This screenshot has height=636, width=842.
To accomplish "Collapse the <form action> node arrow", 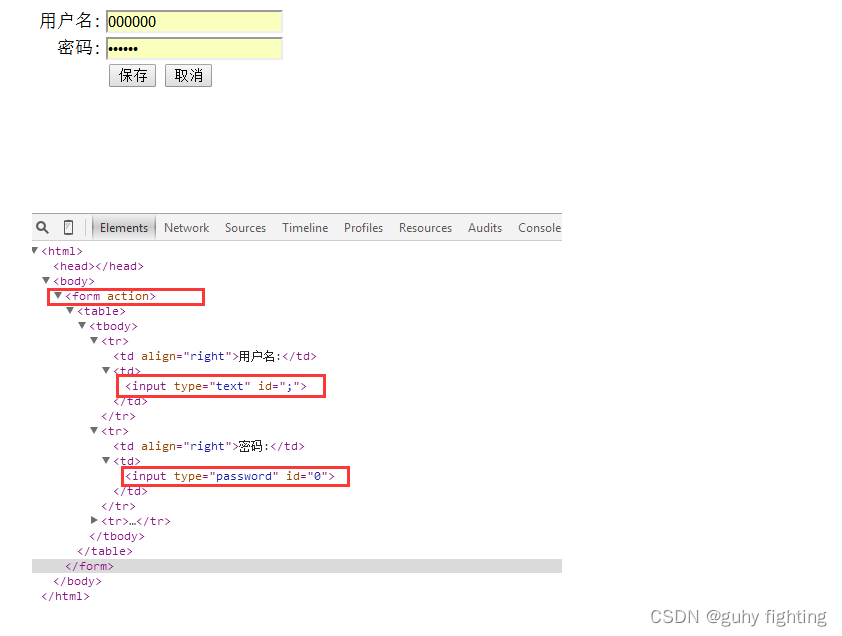I will click(58, 295).
